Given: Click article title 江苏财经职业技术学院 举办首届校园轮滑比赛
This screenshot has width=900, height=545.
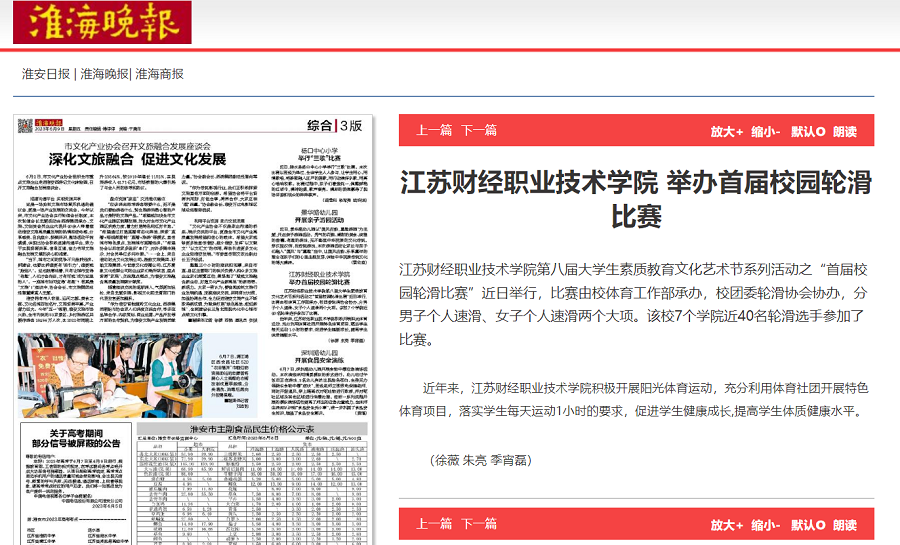Looking at the screenshot, I should pos(636,199).
